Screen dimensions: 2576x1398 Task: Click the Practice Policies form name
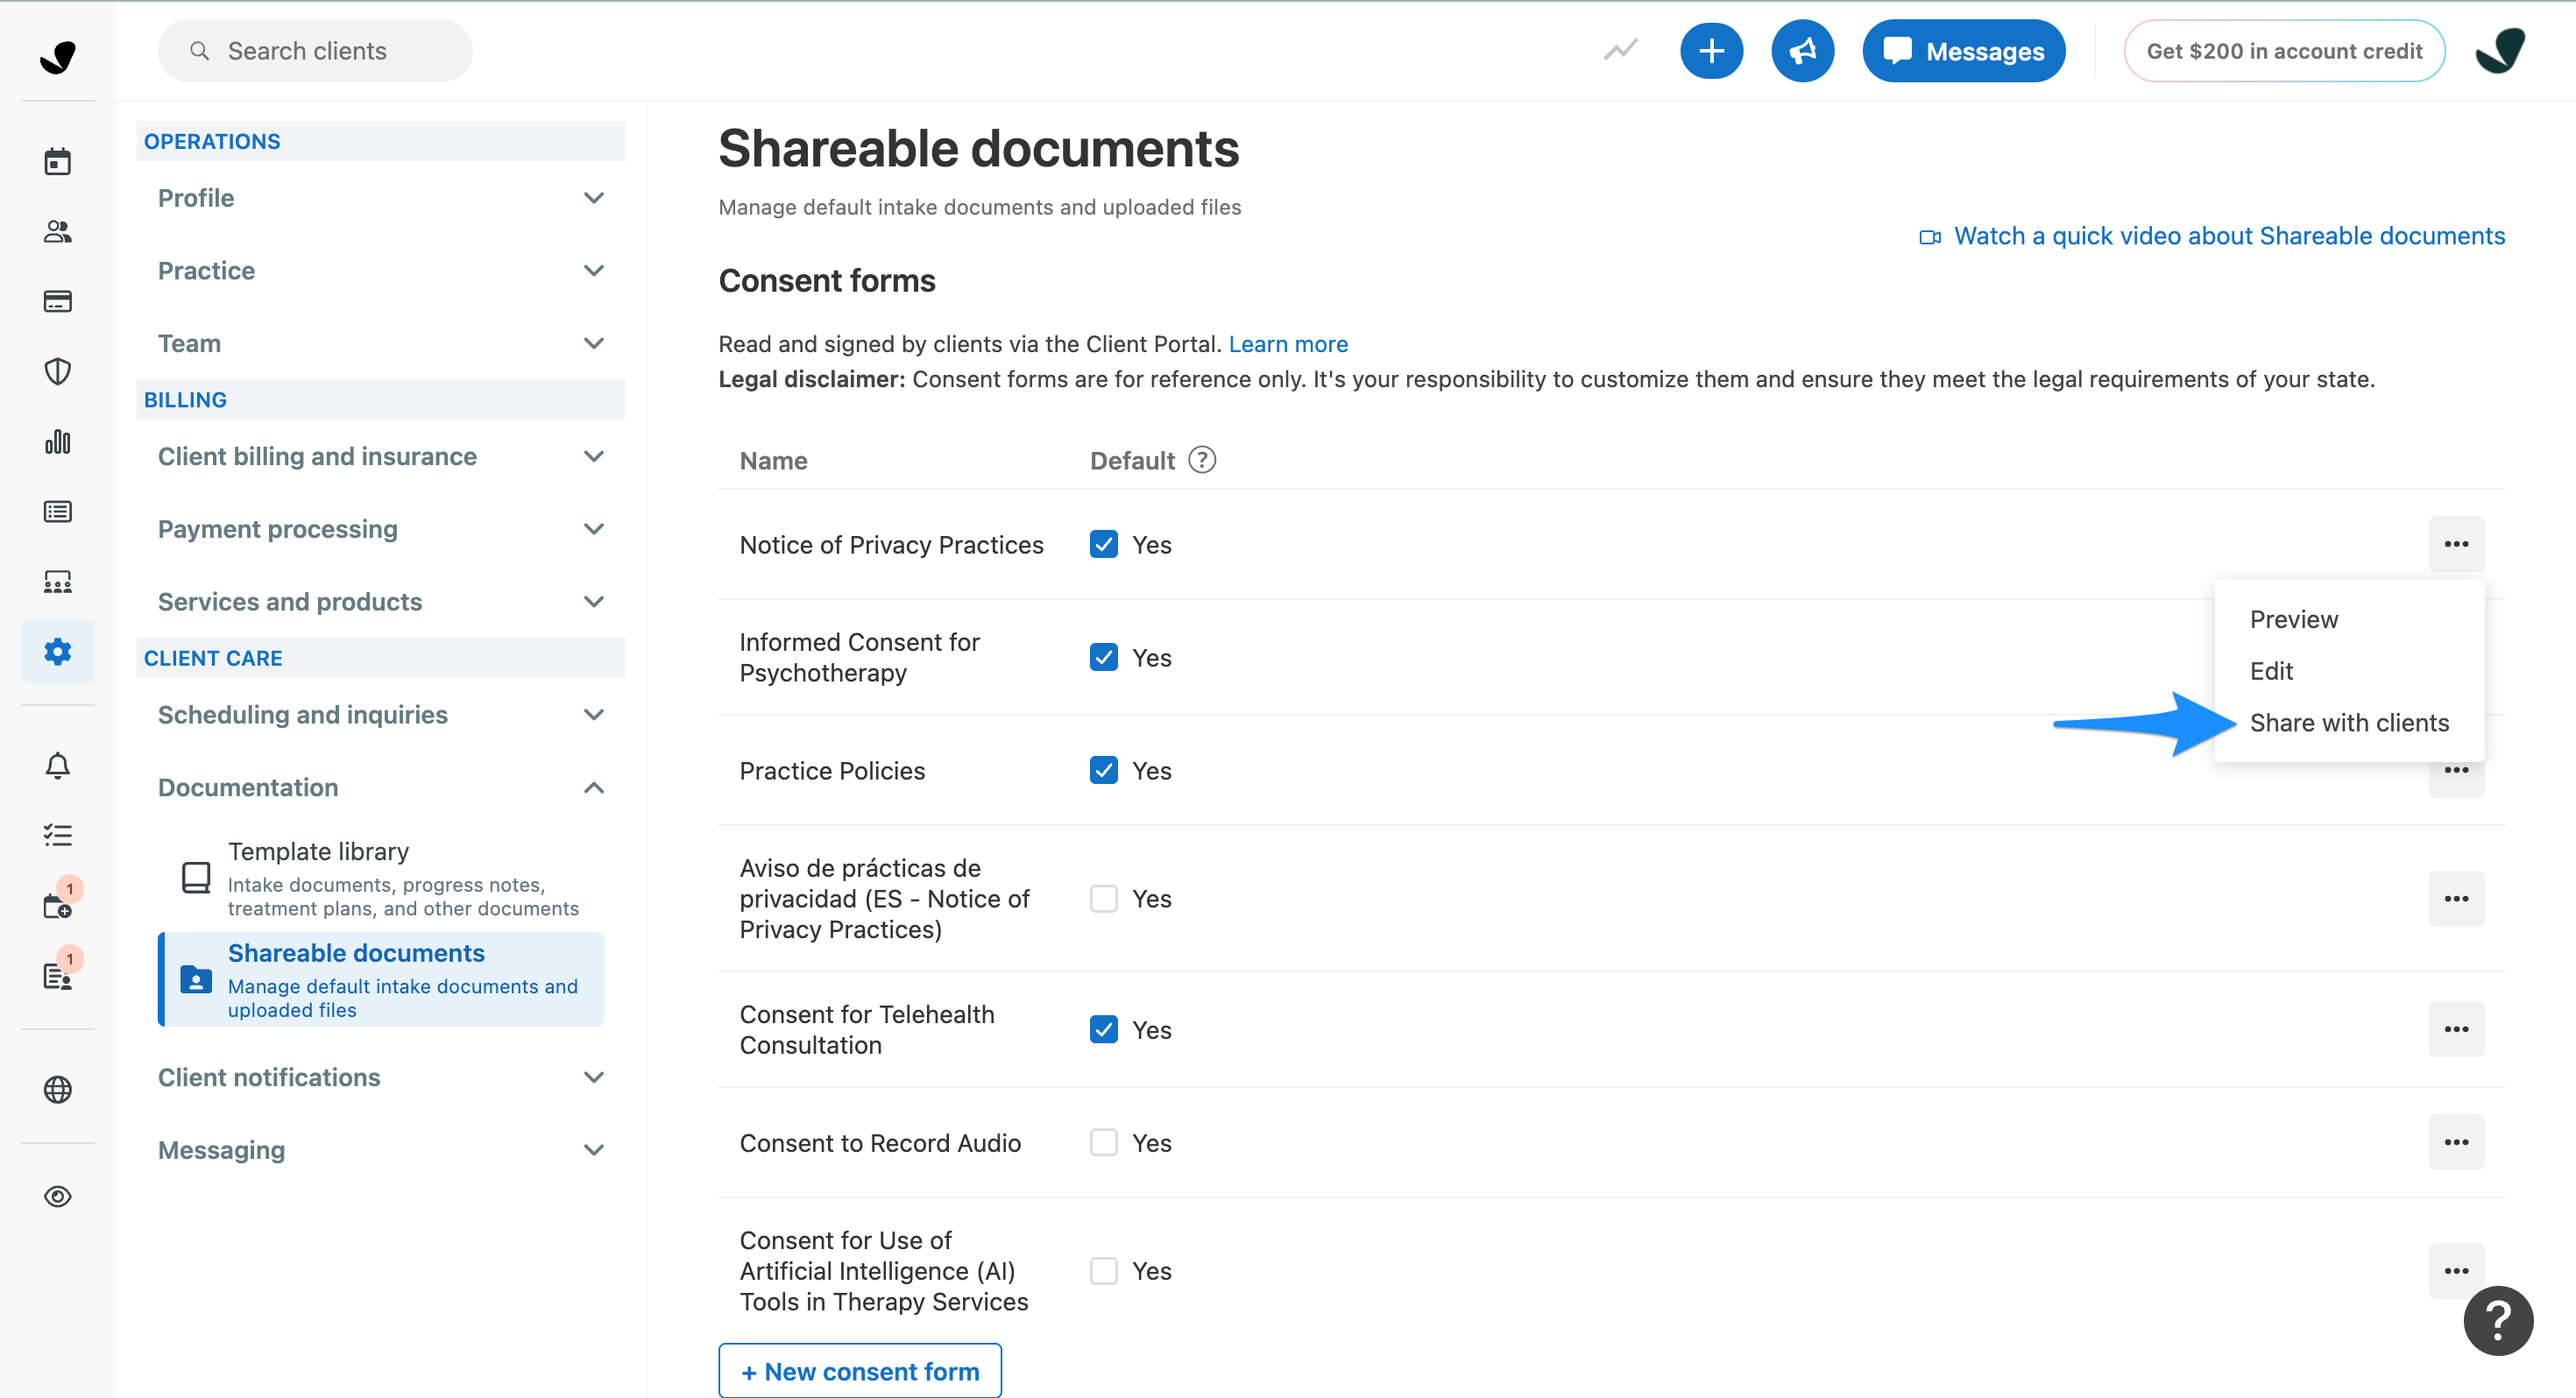(x=832, y=770)
